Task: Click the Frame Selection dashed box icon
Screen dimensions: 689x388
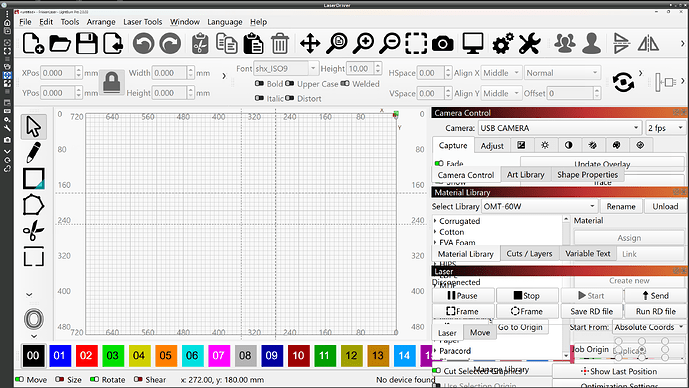Action: click(x=416, y=44)
